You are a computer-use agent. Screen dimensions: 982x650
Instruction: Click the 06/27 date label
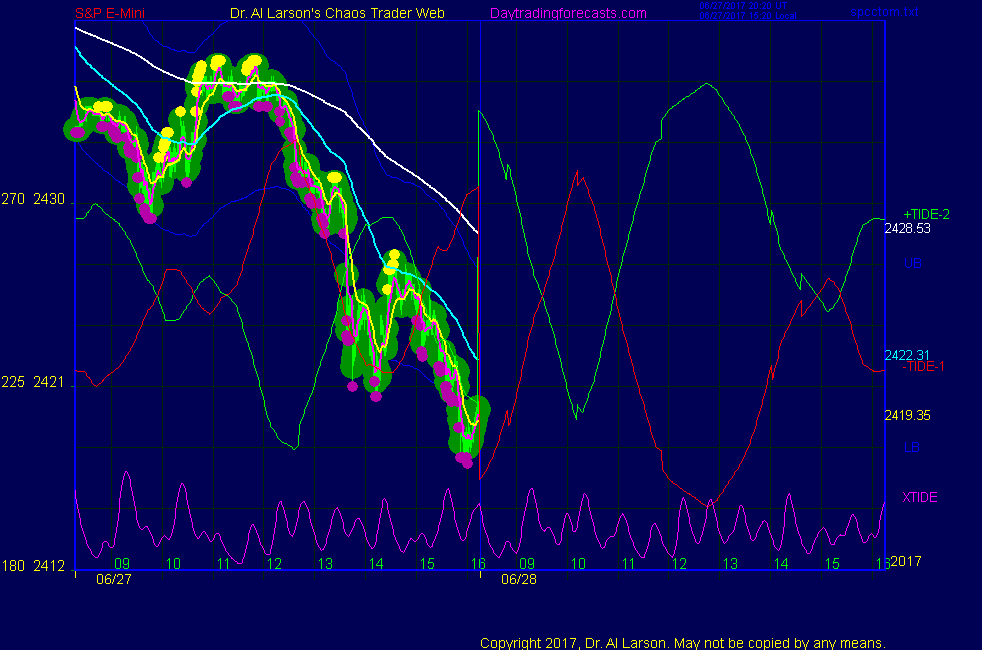[114, 579]
